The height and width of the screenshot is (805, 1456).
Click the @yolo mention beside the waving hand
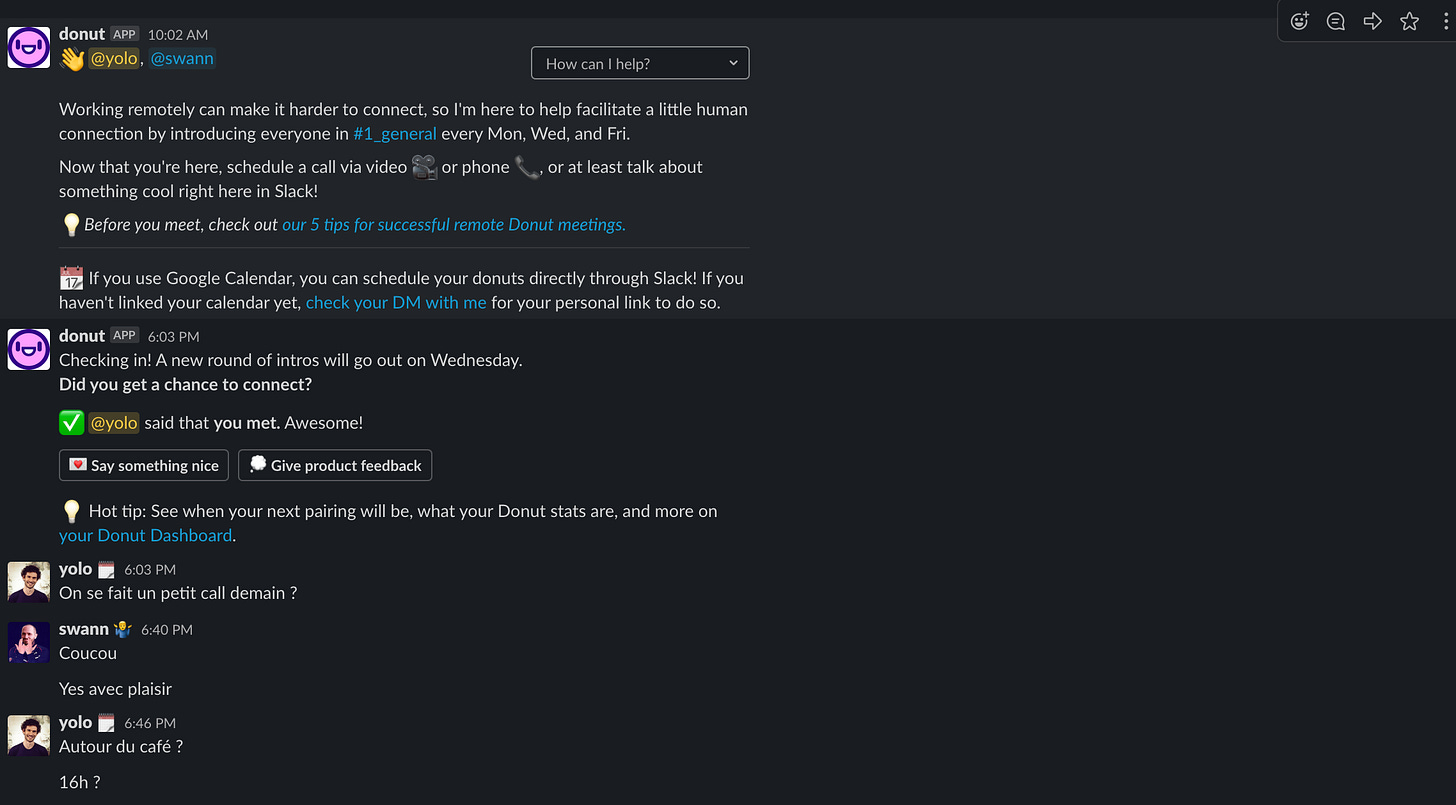pos(114,59)
